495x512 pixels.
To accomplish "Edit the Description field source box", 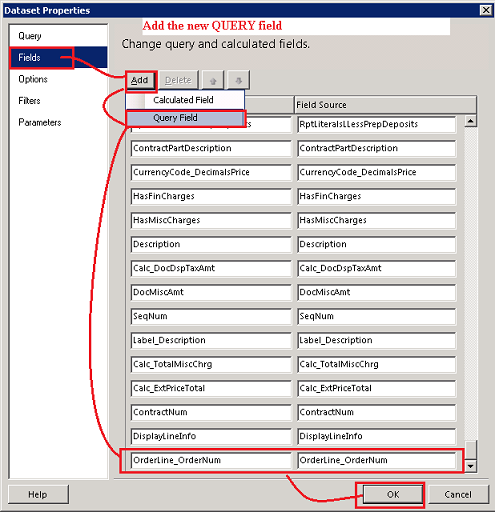I will 377,244.
